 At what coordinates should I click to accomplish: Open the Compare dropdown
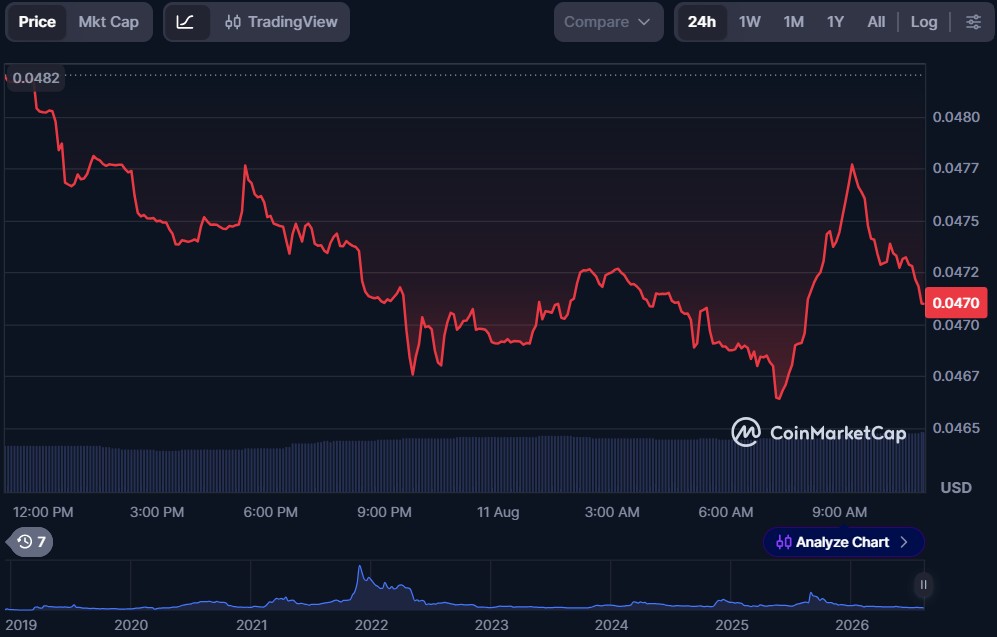[609, 22]
